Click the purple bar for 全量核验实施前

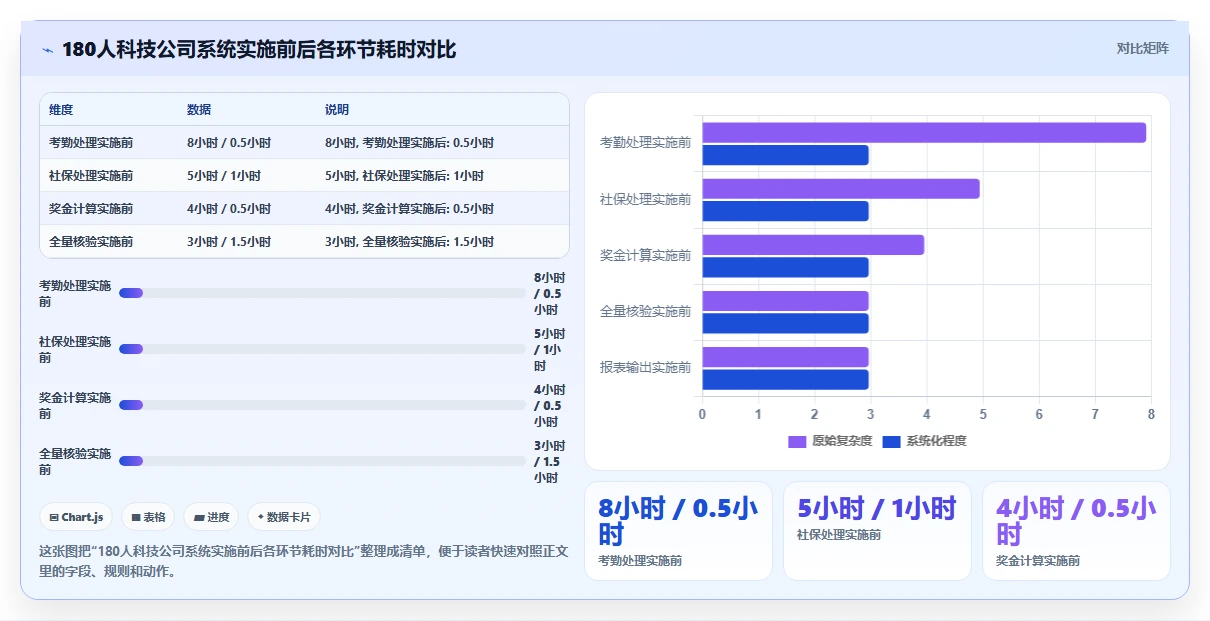785,300
